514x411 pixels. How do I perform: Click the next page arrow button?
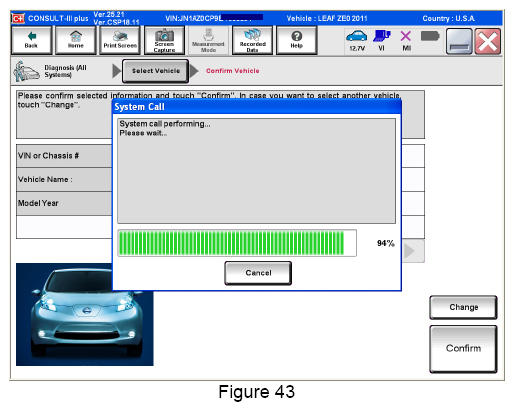[413, 251]
